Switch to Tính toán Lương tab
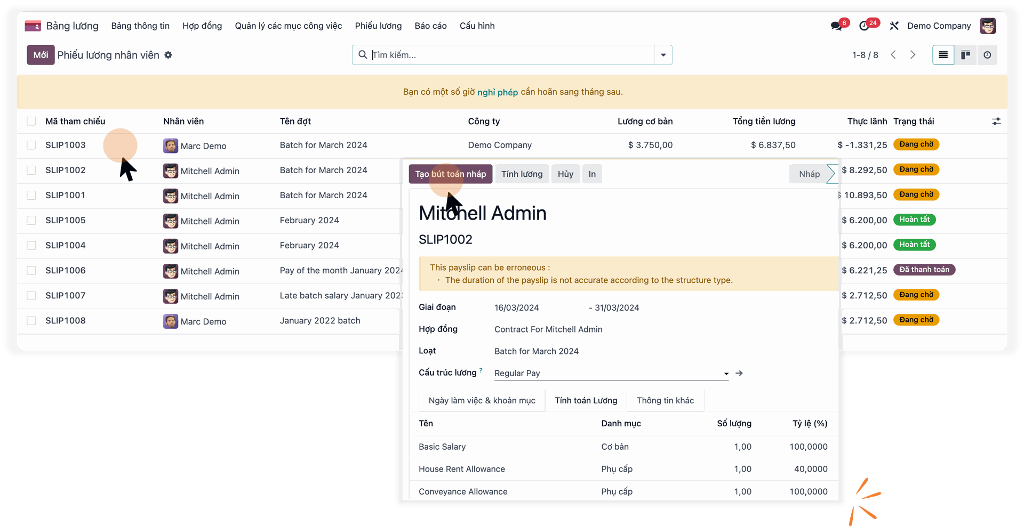Viewport: 1024px width, 527px height. pyautogui.click(x=586, y=400)
